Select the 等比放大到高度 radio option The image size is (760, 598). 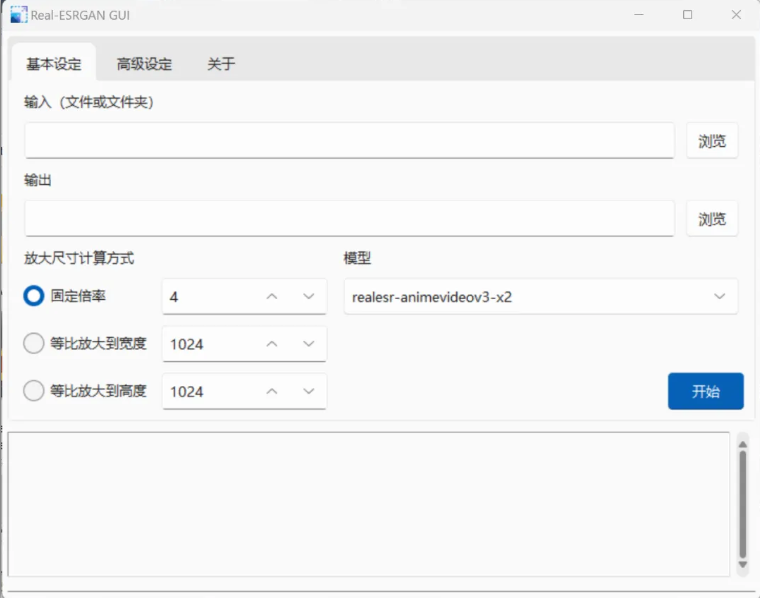34,392
